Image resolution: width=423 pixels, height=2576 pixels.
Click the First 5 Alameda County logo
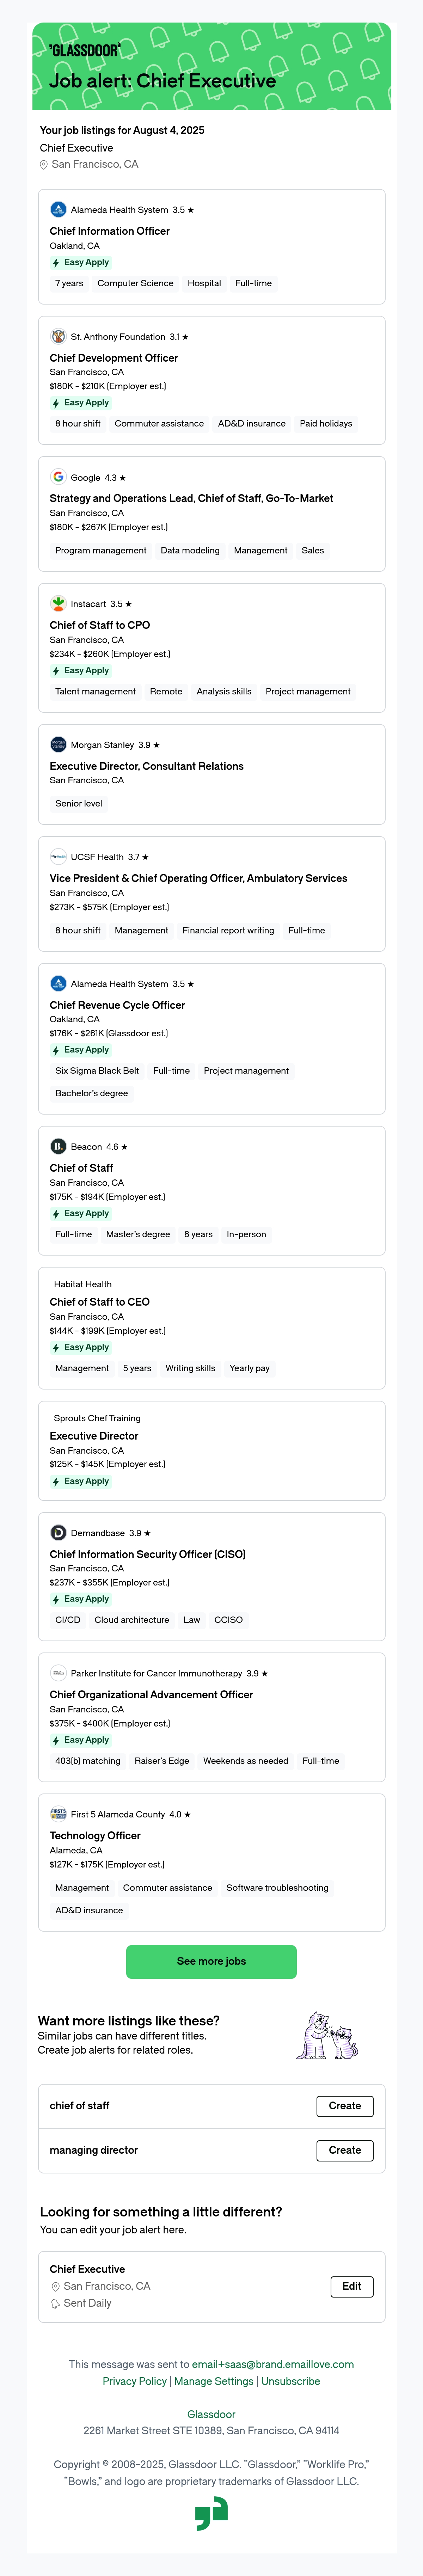pyautogui.click(x=58, y=1813)
